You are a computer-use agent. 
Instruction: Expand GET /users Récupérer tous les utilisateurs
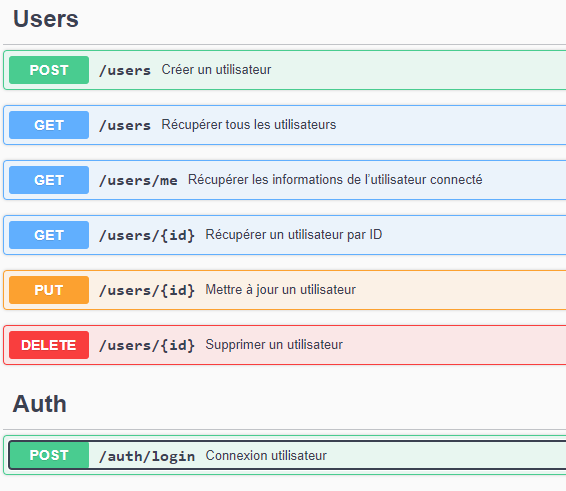coord(285,125)
